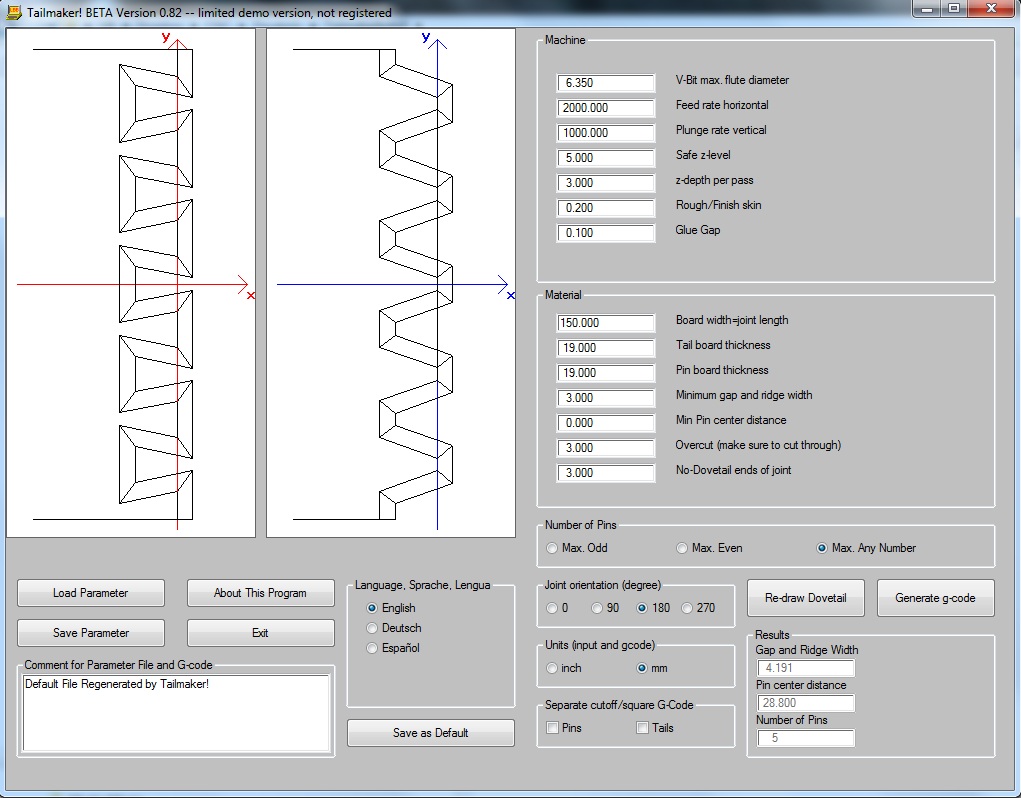The width and height of the screenshot is (1021, 798).
Task: Choose inch as the unit
Action: pos(553,668)
